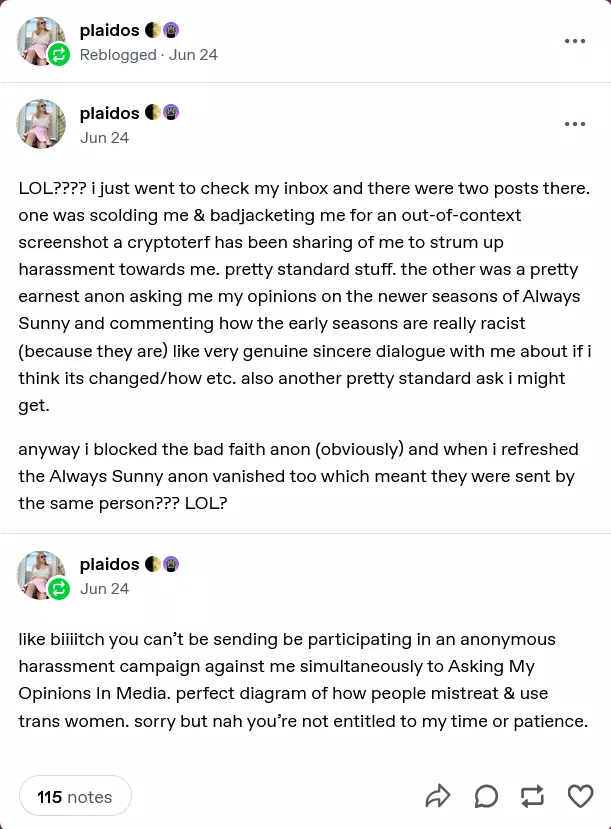Open the top reblog header options menu
Image resolution: width=611 pixels, height=829 pixels.
tap(574, 41)
